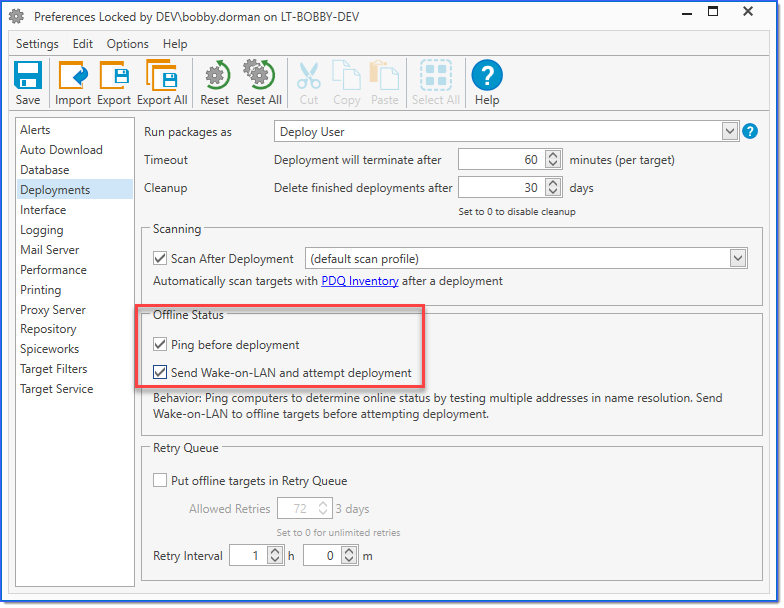Click the 'Set to 0 to disable cleanup' note

coord(516,212)
